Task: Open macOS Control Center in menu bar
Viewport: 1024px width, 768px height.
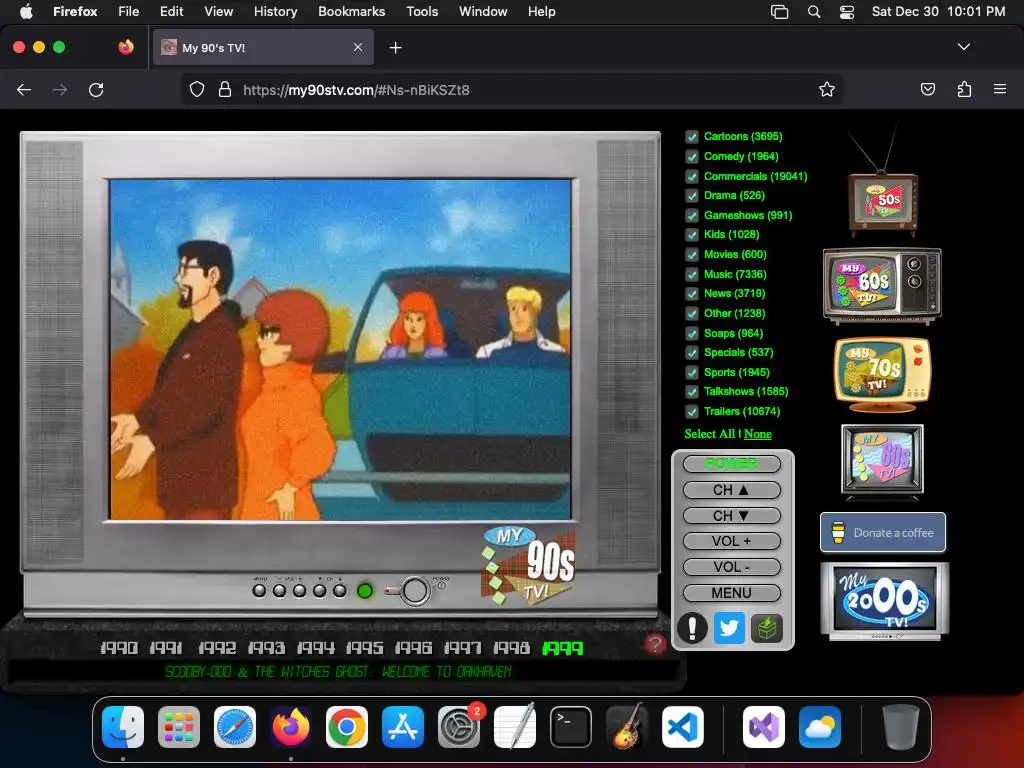Action: coord(846,12)
